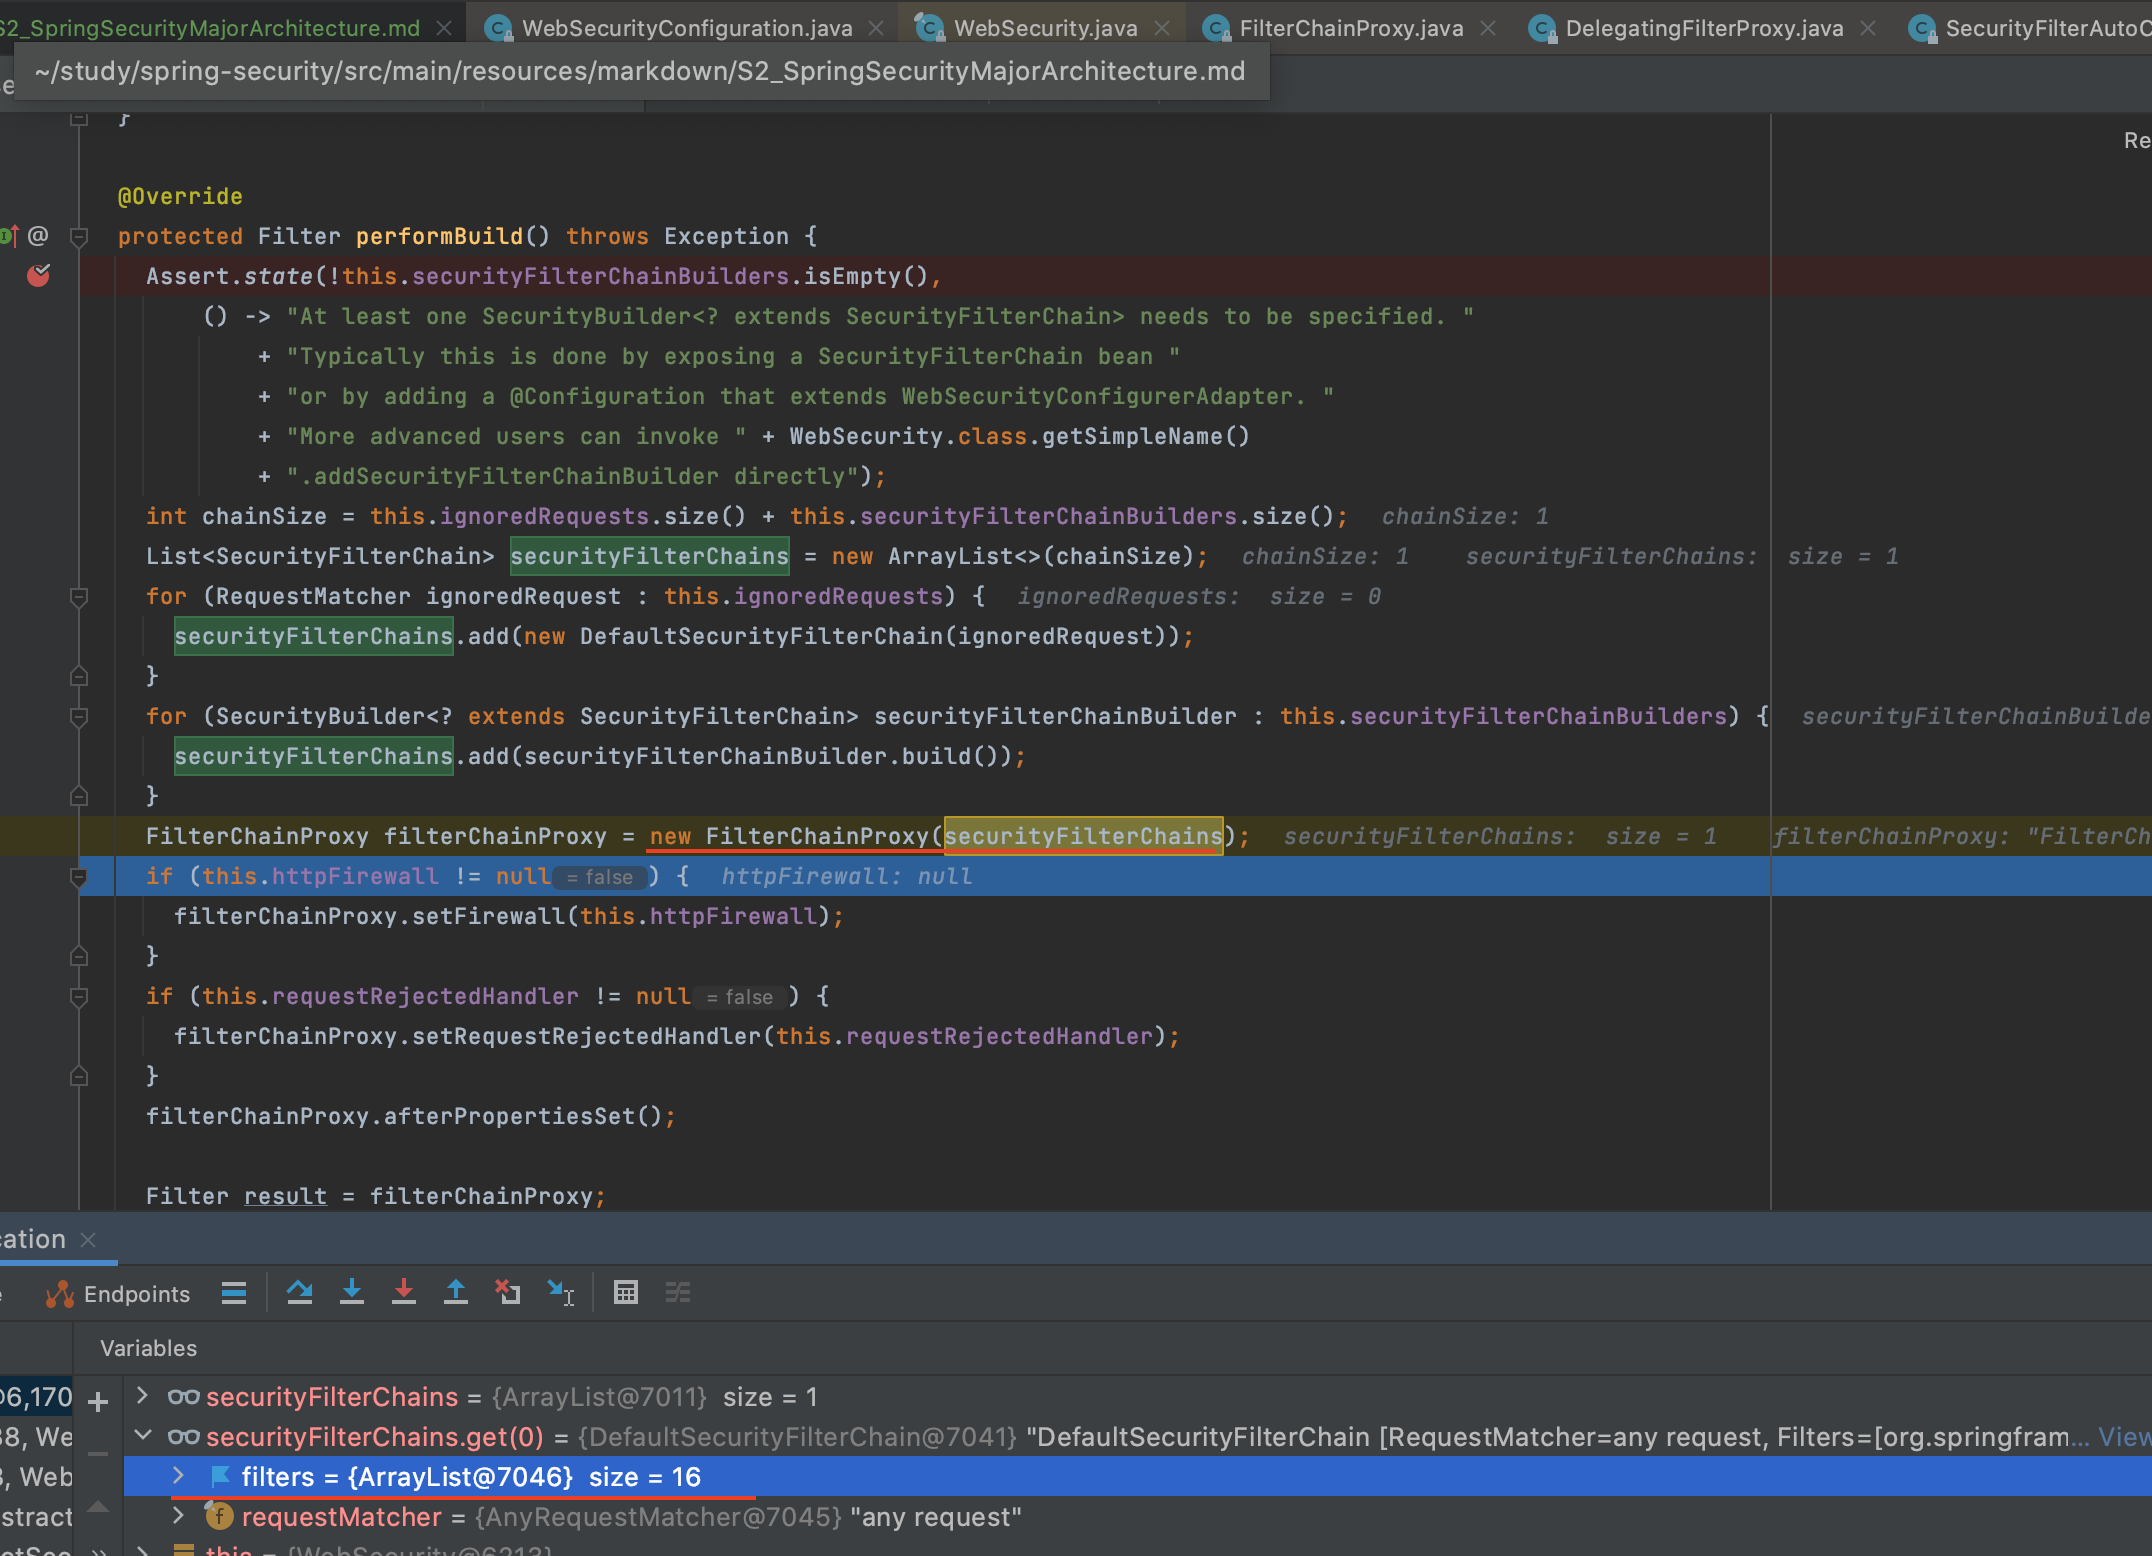
Task: Click Run to Cursor icon
Action: 561,1292
